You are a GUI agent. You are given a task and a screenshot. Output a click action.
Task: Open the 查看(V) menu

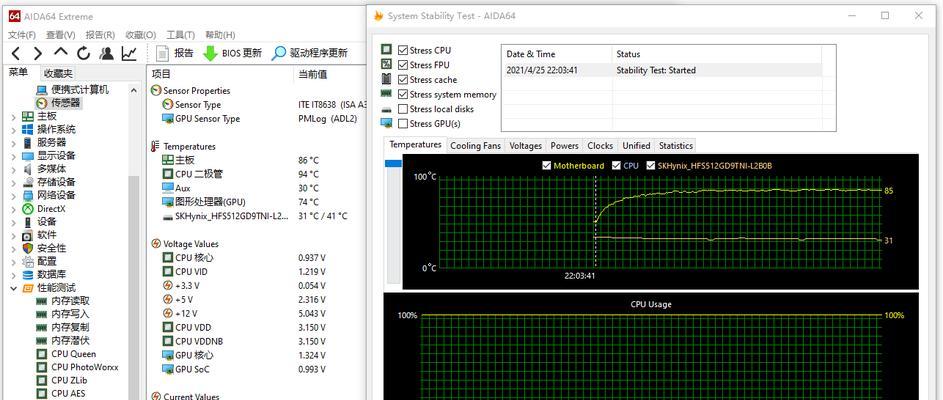[61, 35]
